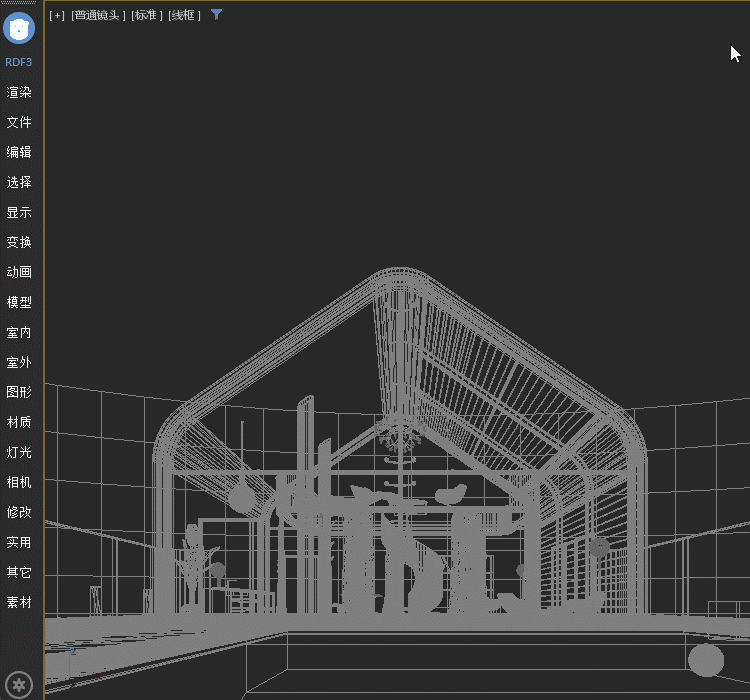Open the 显示 display menu
The image size is (750, 700).
19,212
